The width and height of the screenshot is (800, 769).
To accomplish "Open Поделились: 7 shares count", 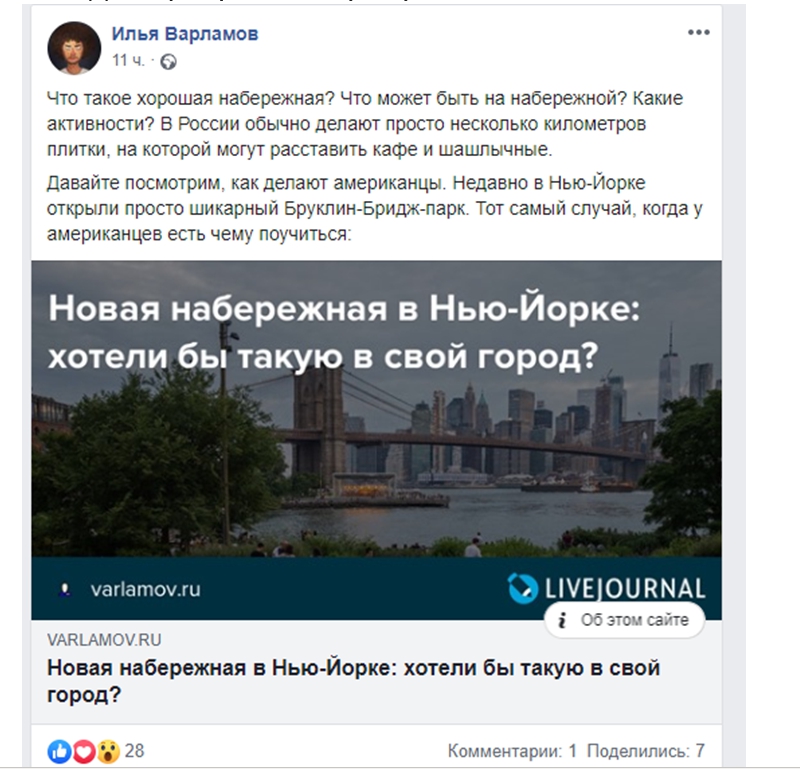I will click(x=646, y=751).
